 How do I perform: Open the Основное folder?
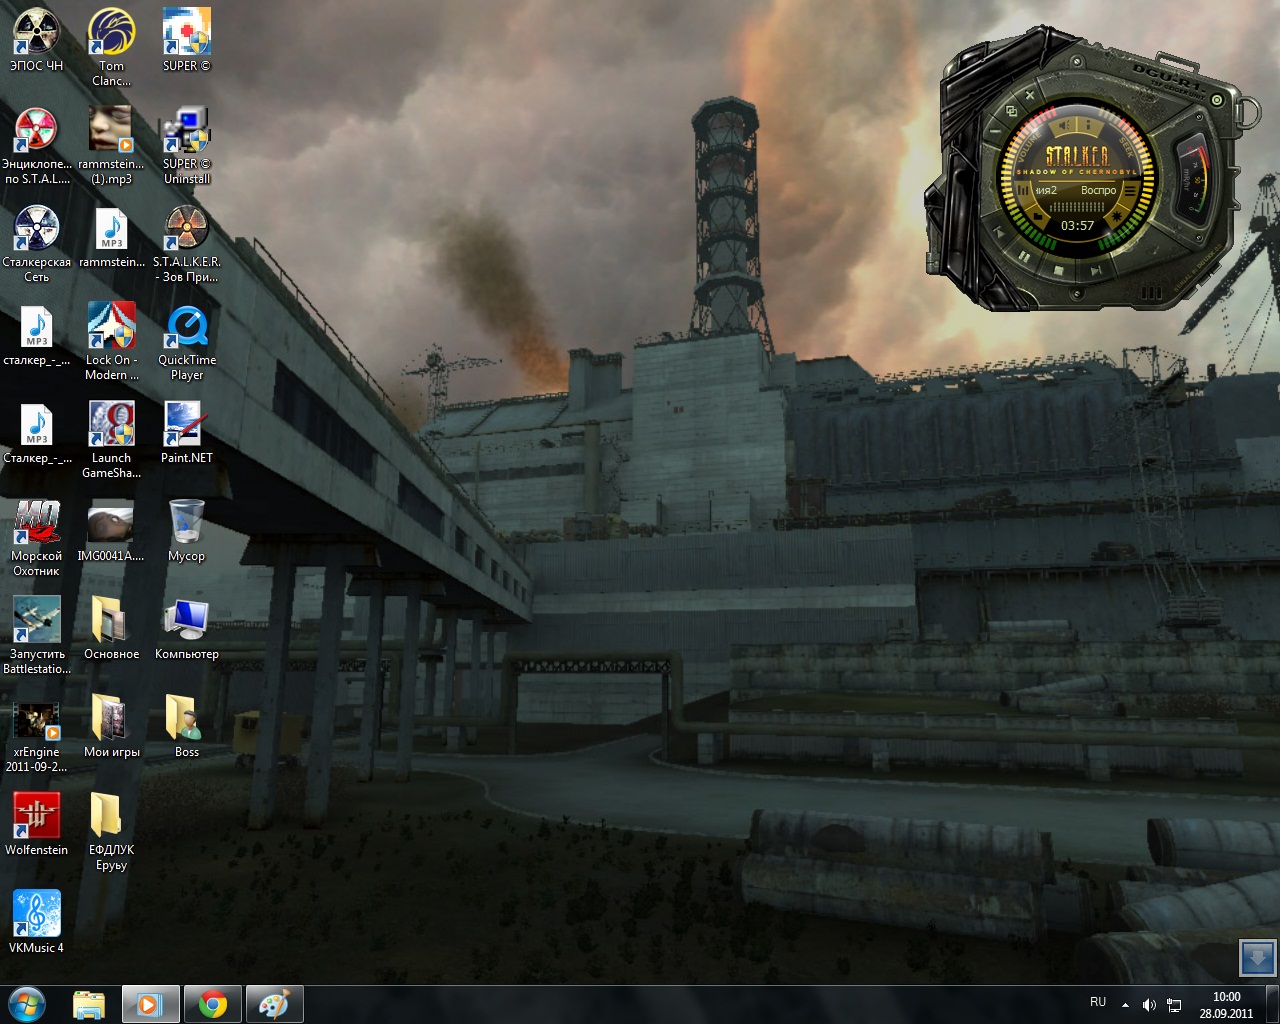pos(111,630)
